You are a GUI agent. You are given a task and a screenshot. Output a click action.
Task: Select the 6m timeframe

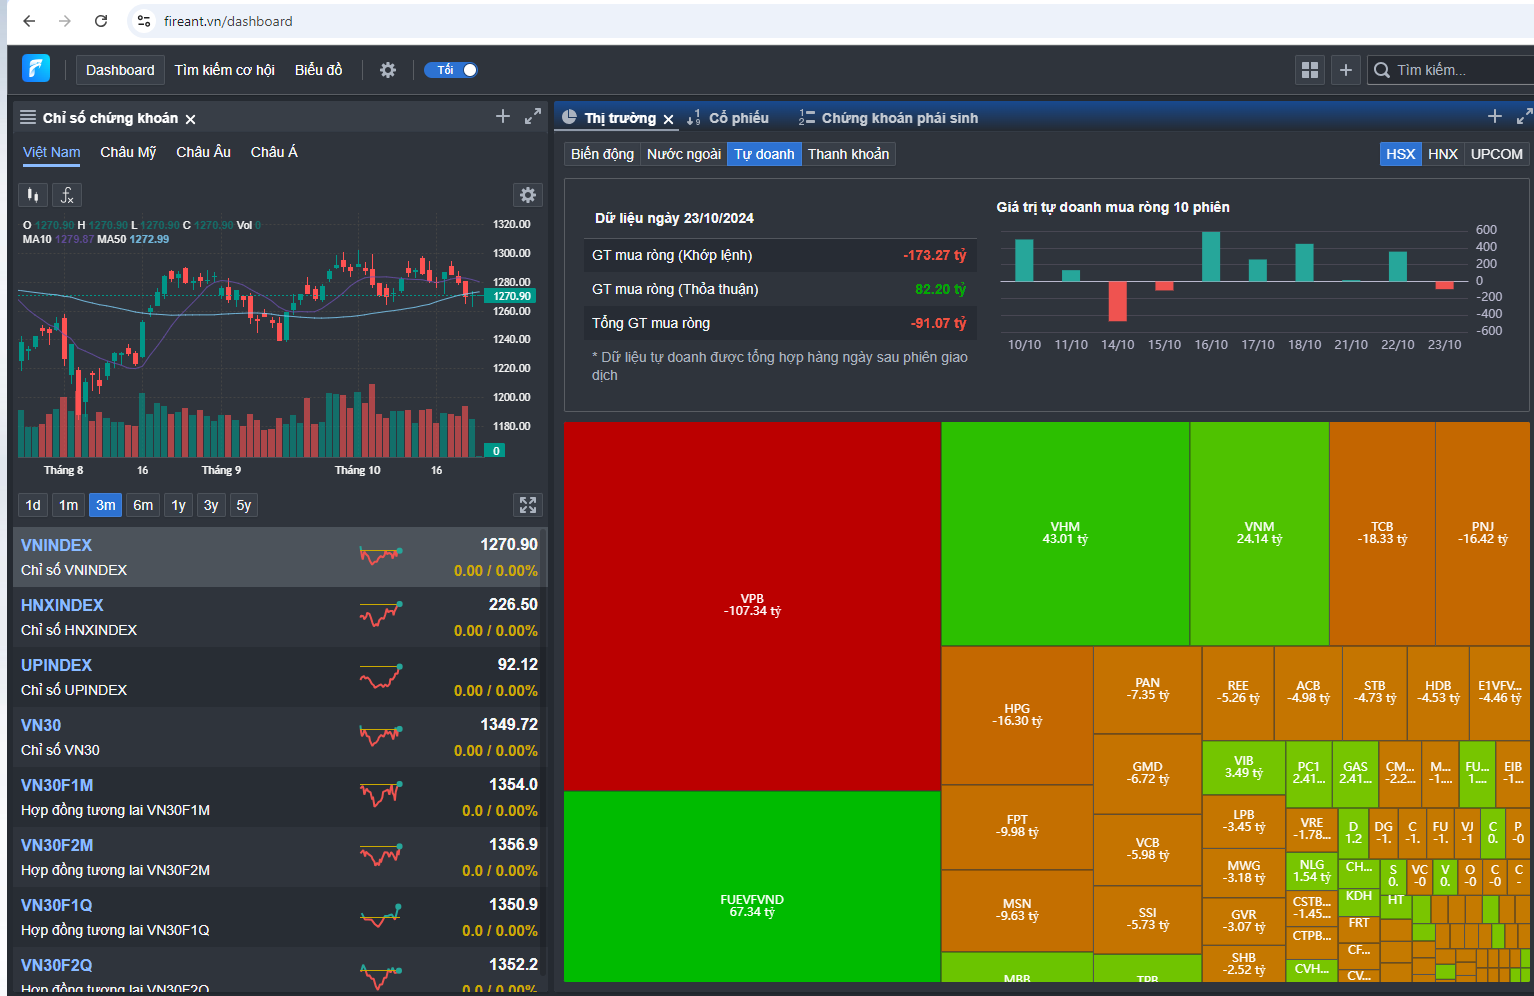coord(143,505)
